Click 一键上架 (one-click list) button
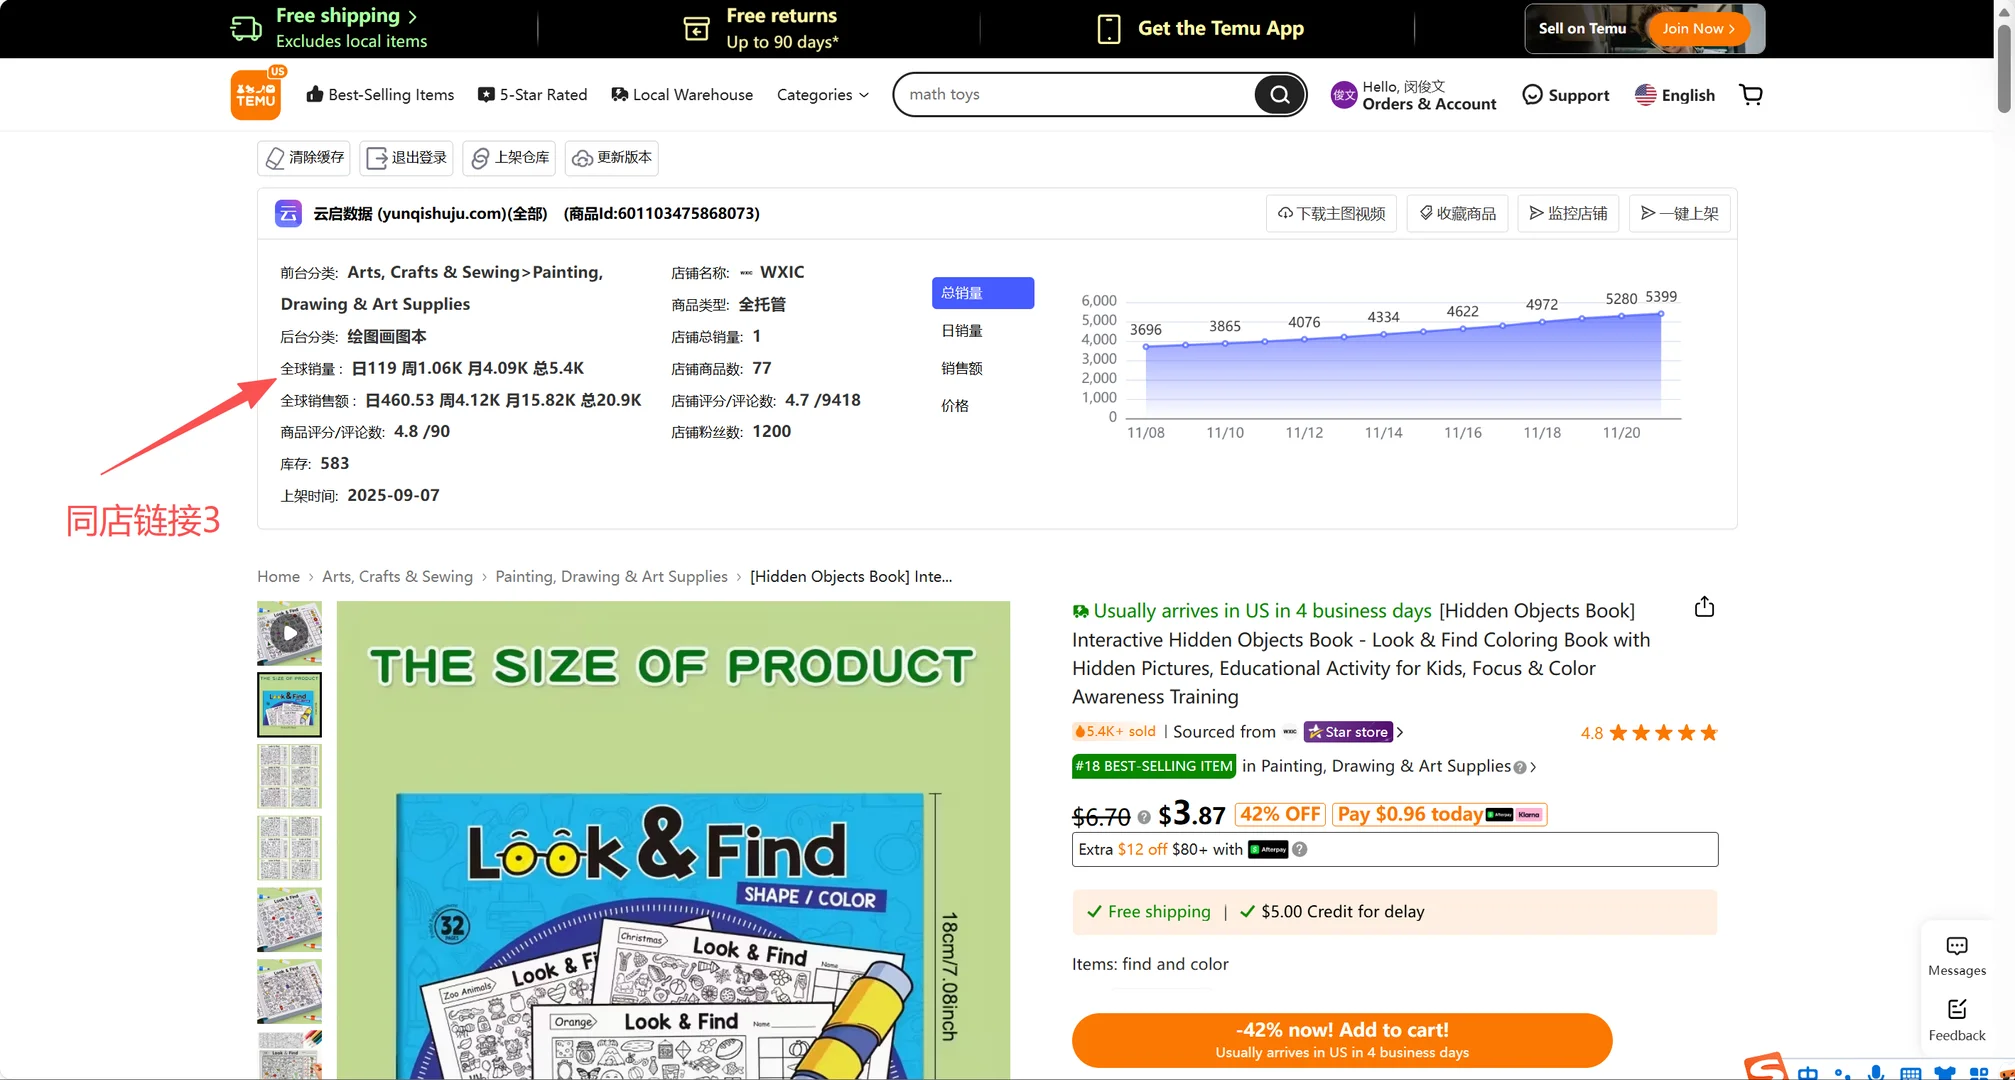The width and height of the screenshot is (2015, 1080). pos(1679,213)
